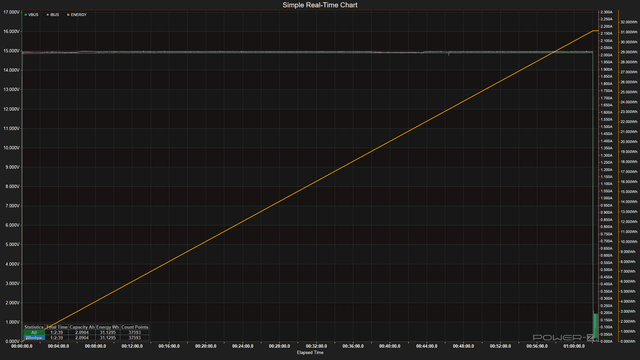
Task: Toggle the IBUS series in the legend
Action: pos(53,15)
